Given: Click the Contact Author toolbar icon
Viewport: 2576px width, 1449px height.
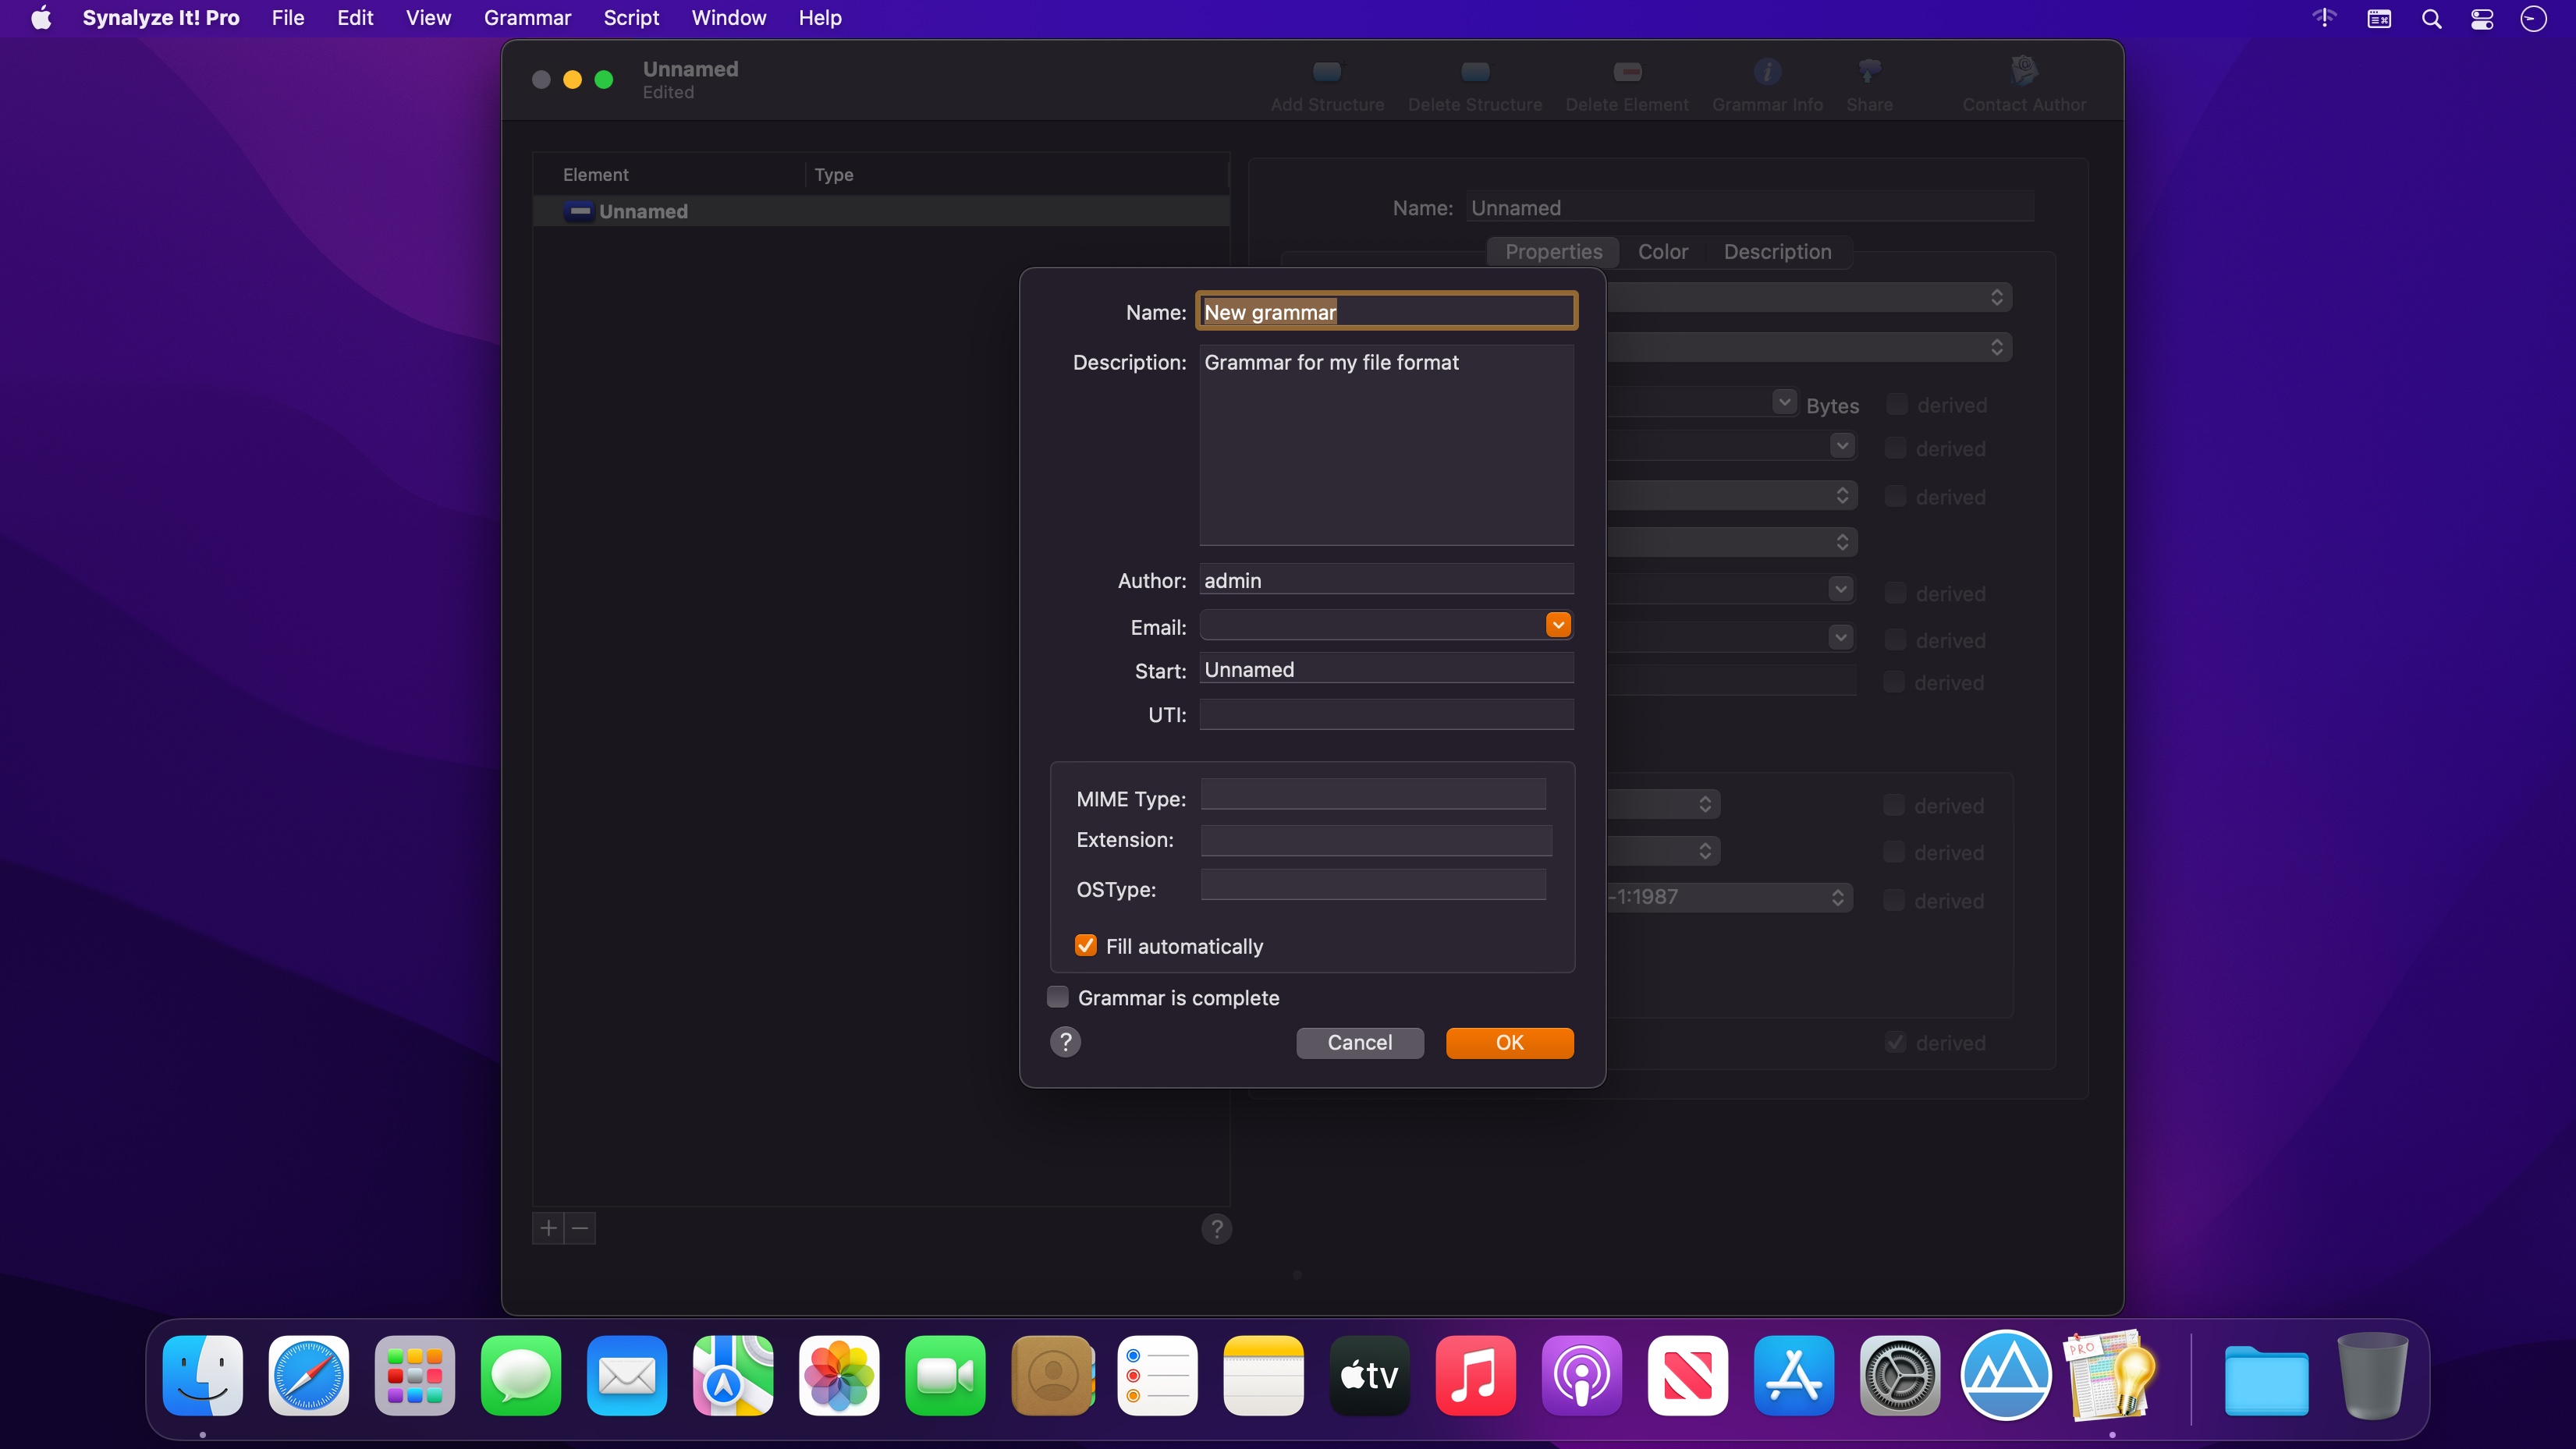Looking at the screenshot, I should tap(2024, 71).
